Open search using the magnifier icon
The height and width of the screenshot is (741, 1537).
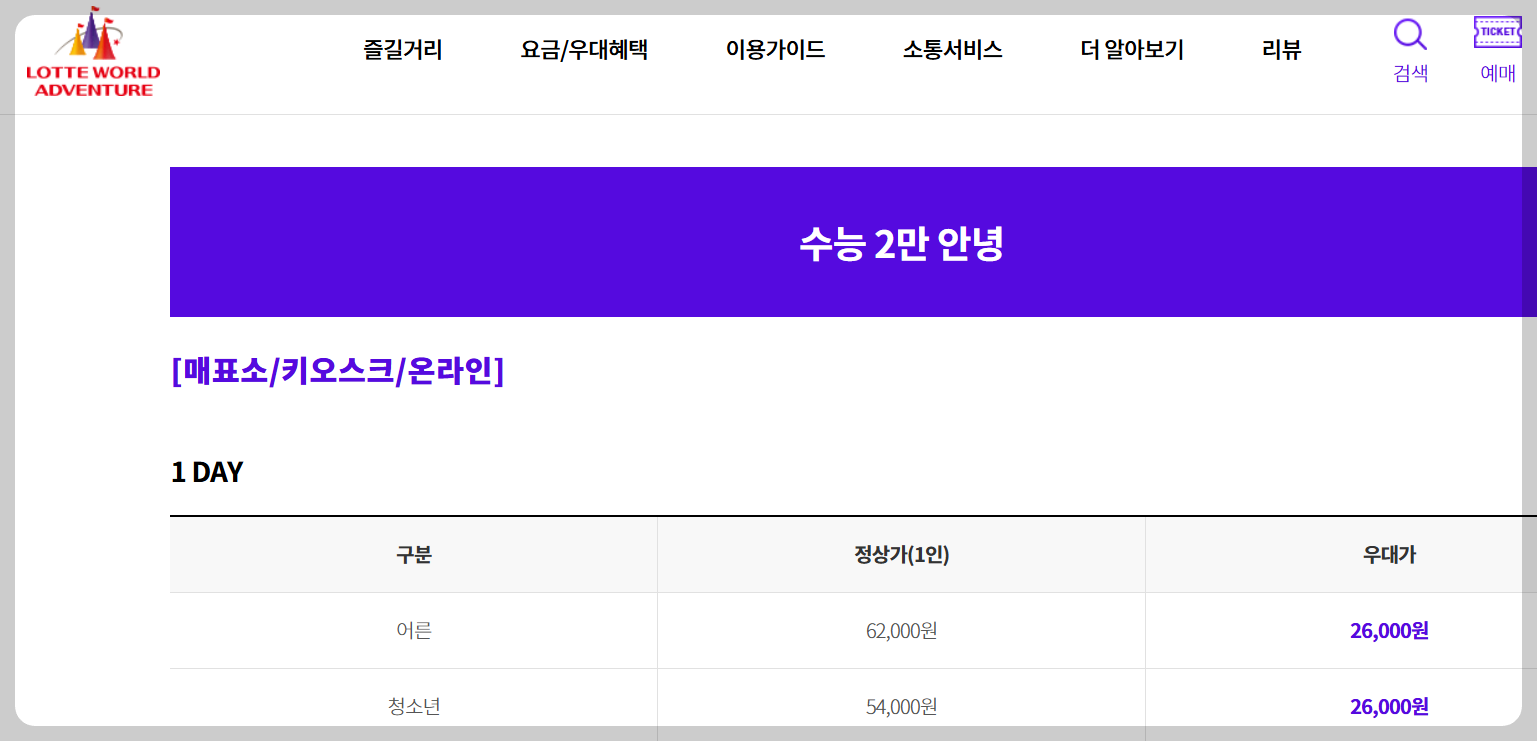pos(1409,35)
